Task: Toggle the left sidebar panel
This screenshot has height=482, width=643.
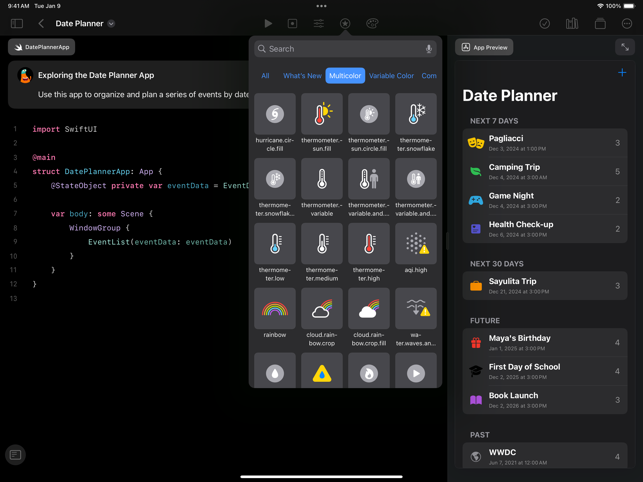Action: click(17, 23)
